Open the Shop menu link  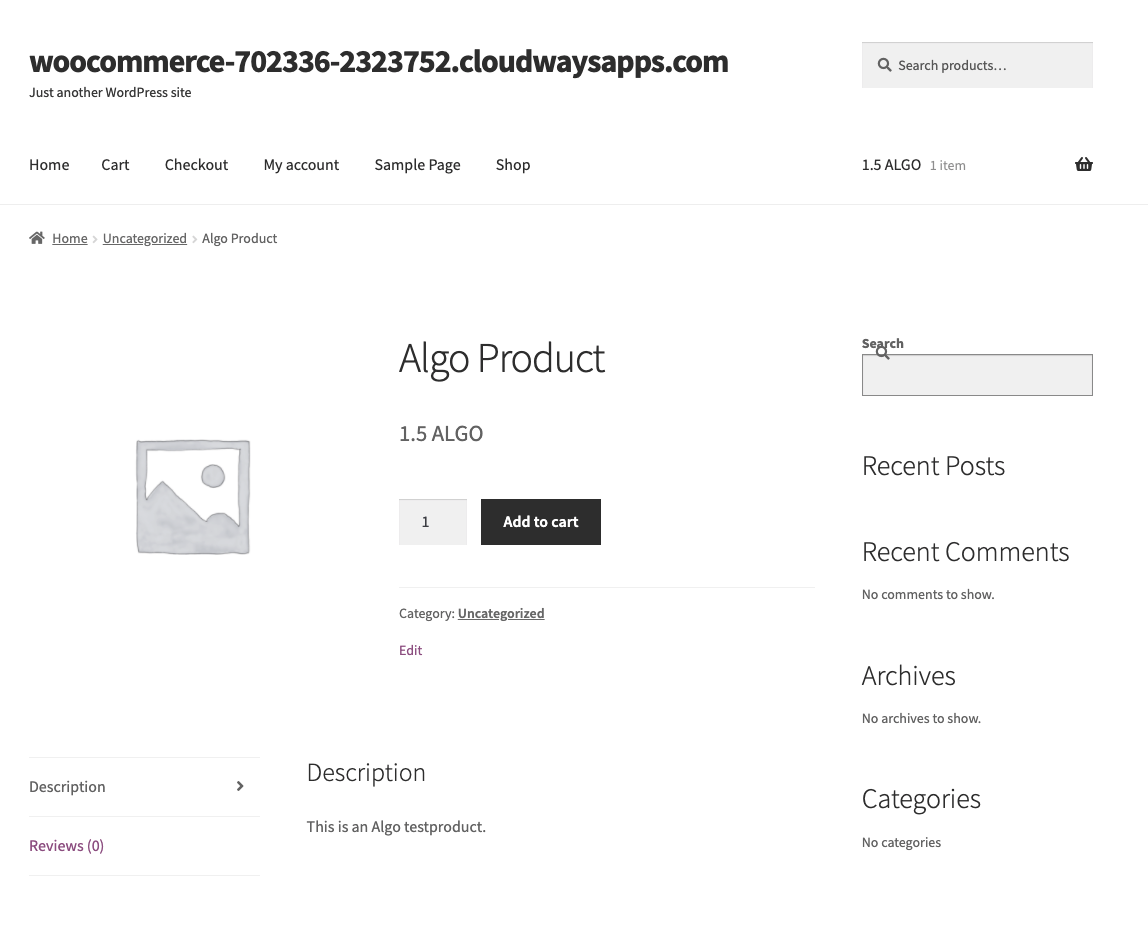click(x=513, y=165)
